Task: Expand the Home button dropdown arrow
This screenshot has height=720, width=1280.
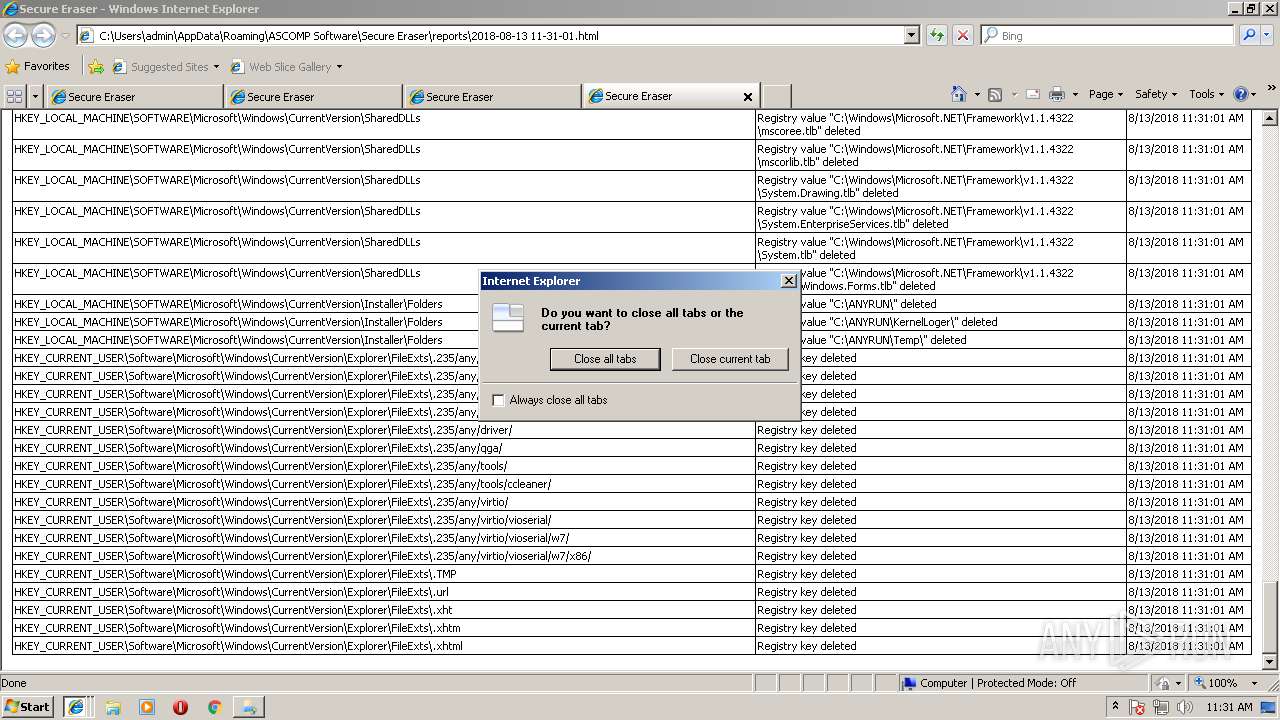Action: pos(976,94)
